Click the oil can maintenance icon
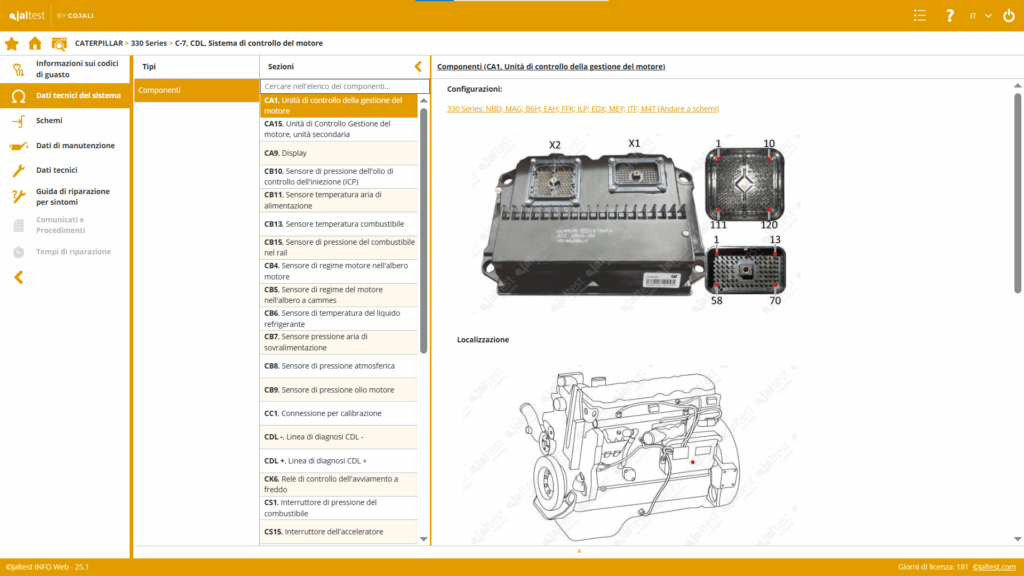Image resolution: width=1024 pixels, height=576 pixels. click(18, 146)
